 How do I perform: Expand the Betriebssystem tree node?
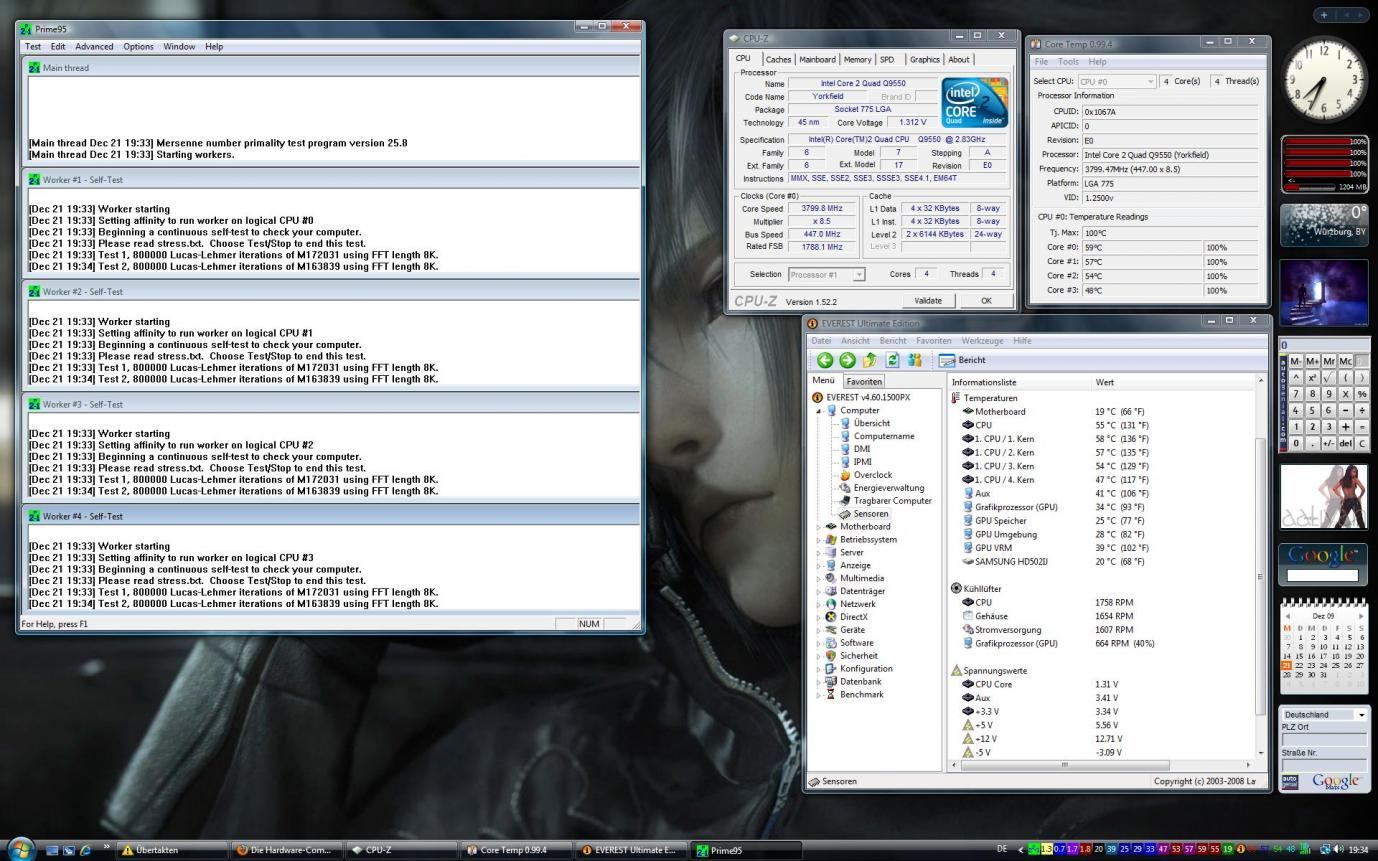click(x=819, y=540)
